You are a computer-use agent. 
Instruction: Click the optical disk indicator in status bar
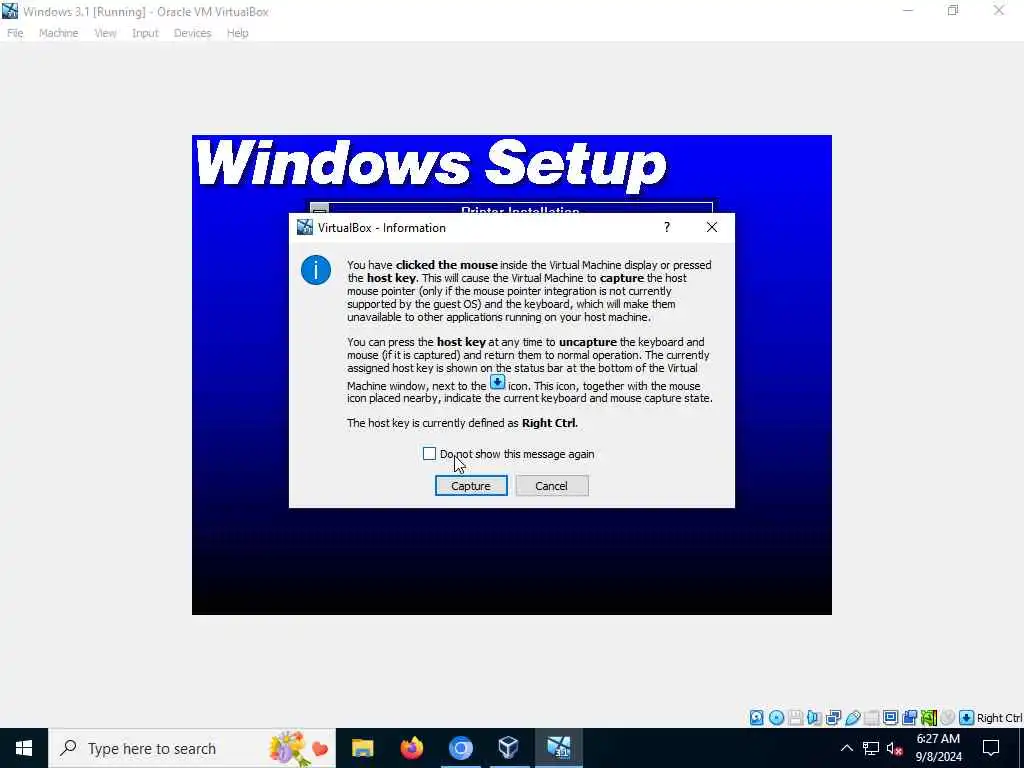point(776,718)
